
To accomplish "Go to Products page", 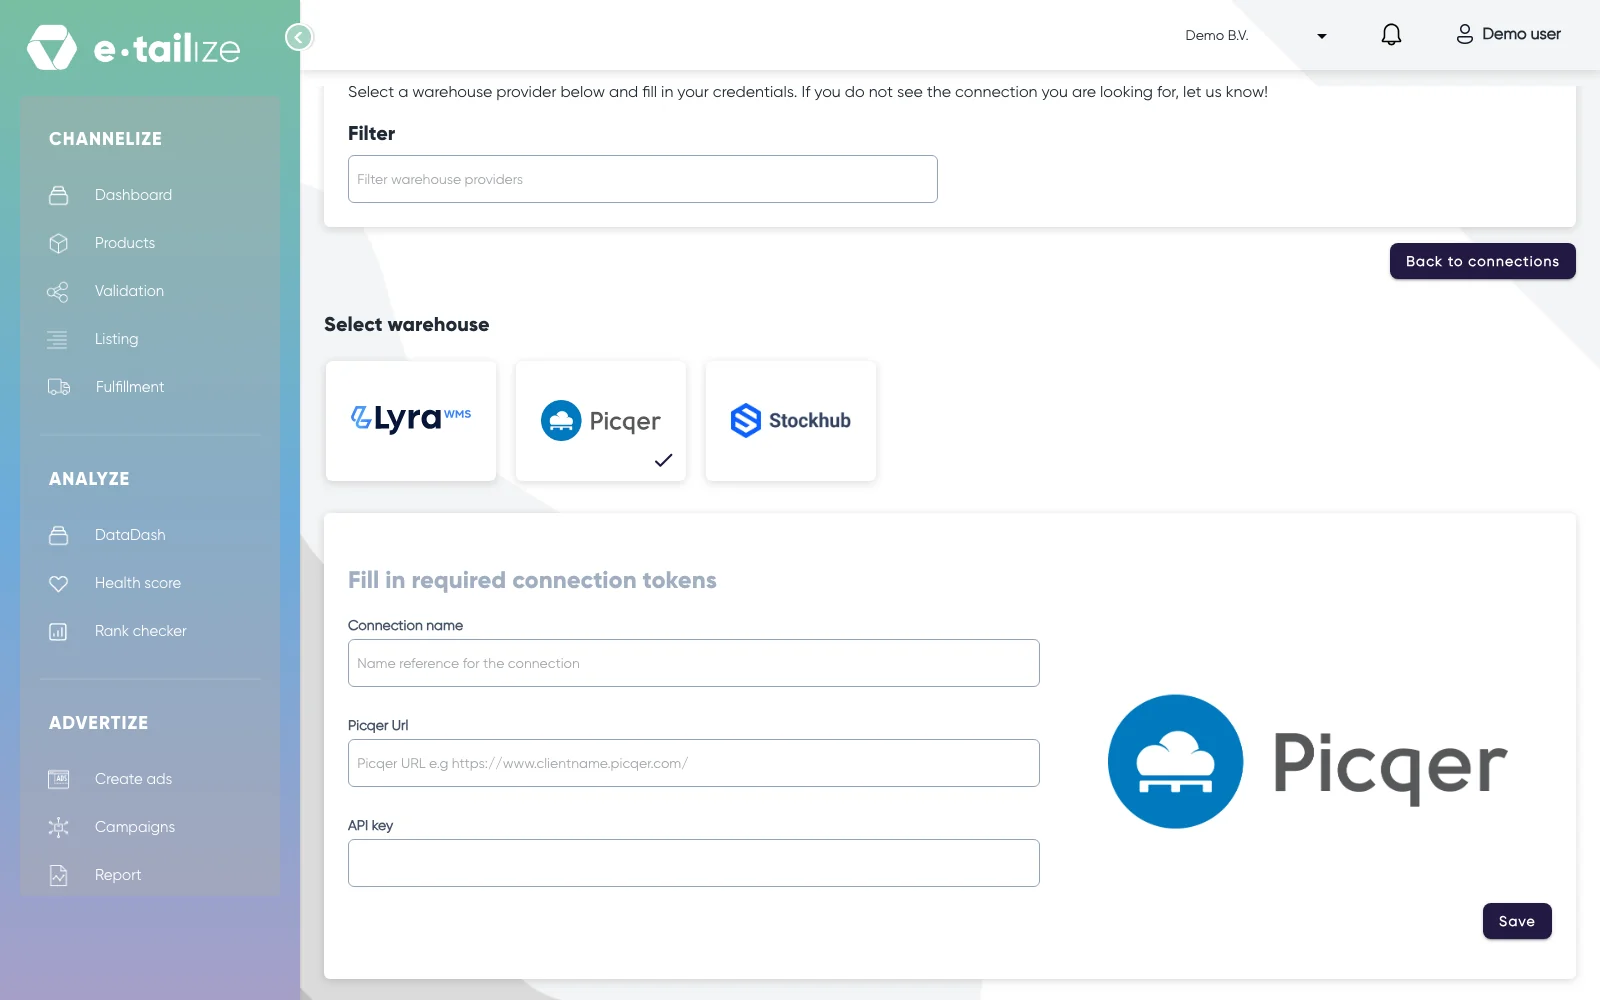I will [125, 243].
